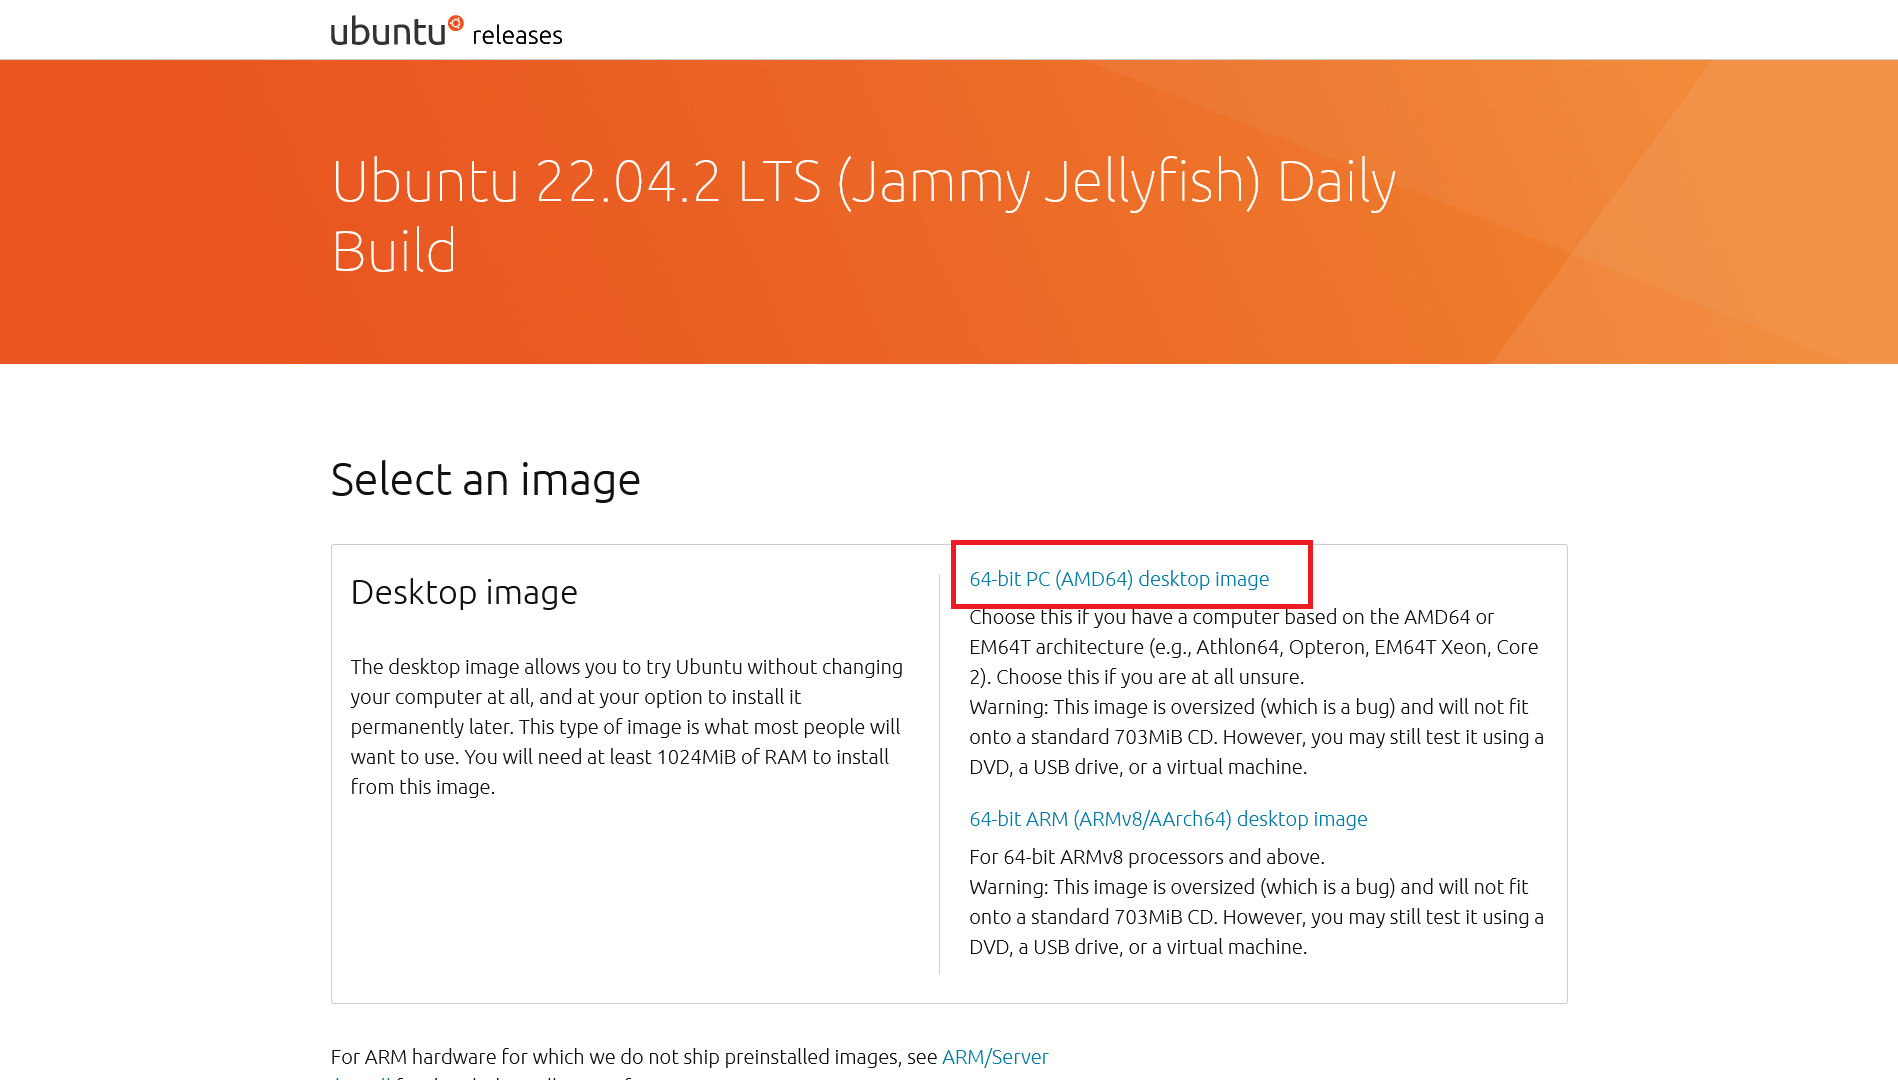Click the 'Desktop image' section heading
The height and width of the screenshot is (1080, 1898).
(464, 592)
